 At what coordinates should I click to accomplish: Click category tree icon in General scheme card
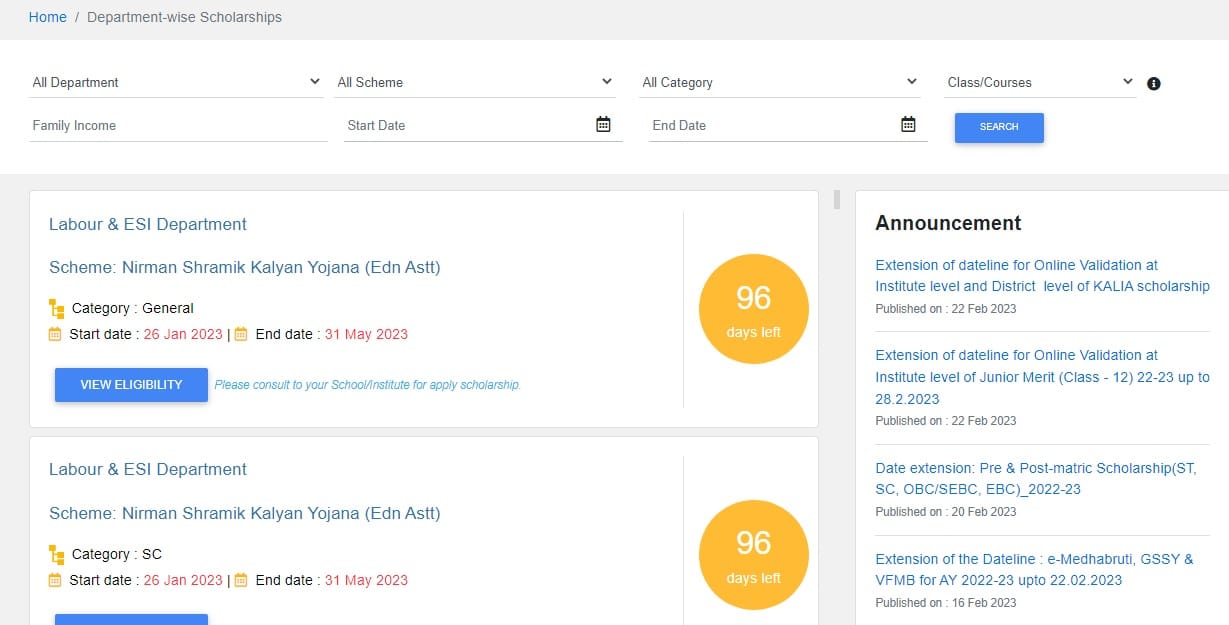click(x=56, y=308)
